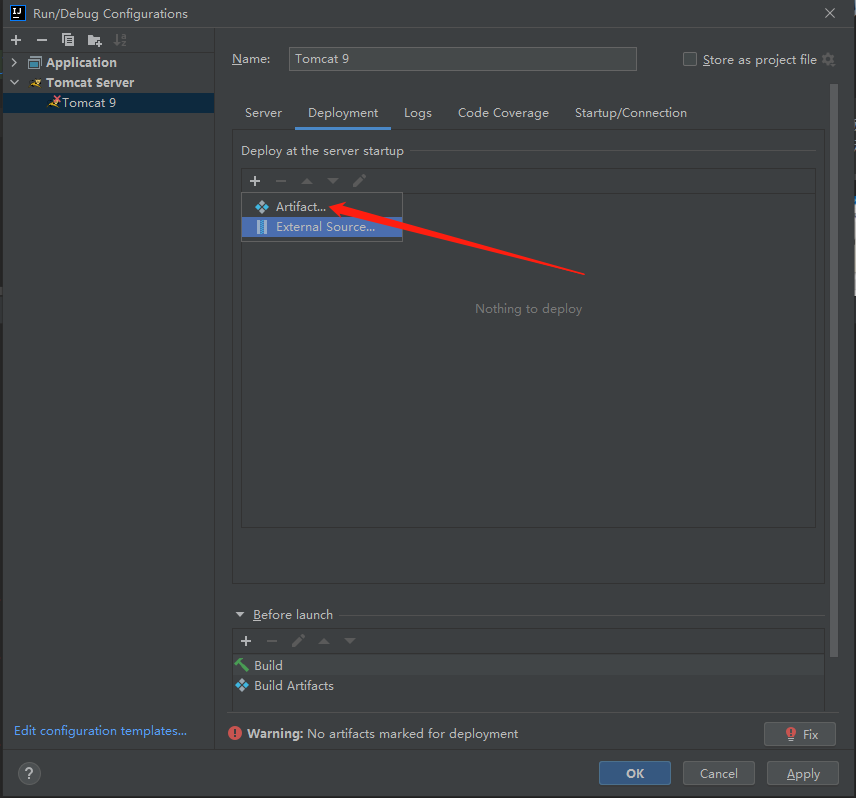Screen dimensions: 856x798
Task: Add a new run configuration
Action: [16, 40]
